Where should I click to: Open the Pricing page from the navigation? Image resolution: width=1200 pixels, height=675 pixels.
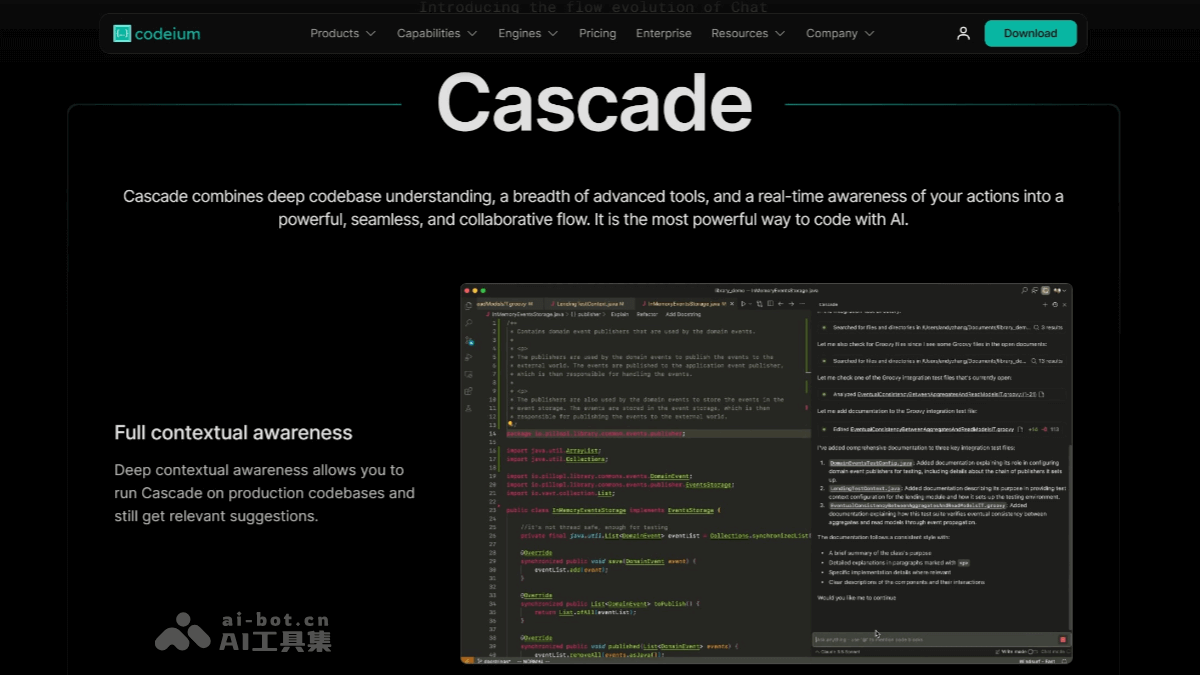pos(597,33)
